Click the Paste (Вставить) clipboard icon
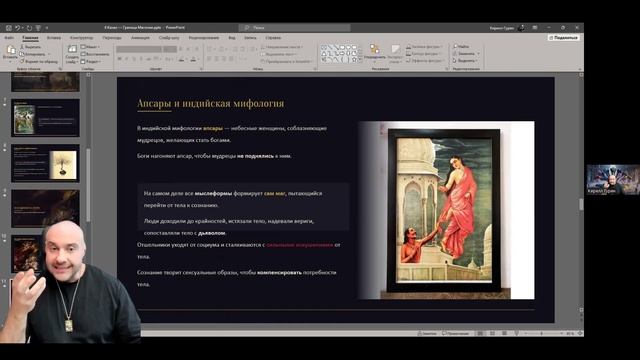The image size is (640, 360). coord(11,50)
